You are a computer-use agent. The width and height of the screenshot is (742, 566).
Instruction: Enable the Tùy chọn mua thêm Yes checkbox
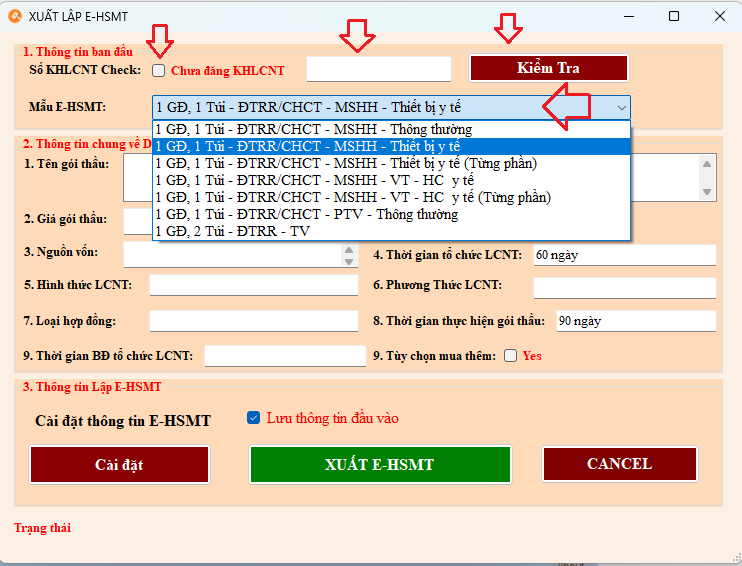[x=511, y=356]
